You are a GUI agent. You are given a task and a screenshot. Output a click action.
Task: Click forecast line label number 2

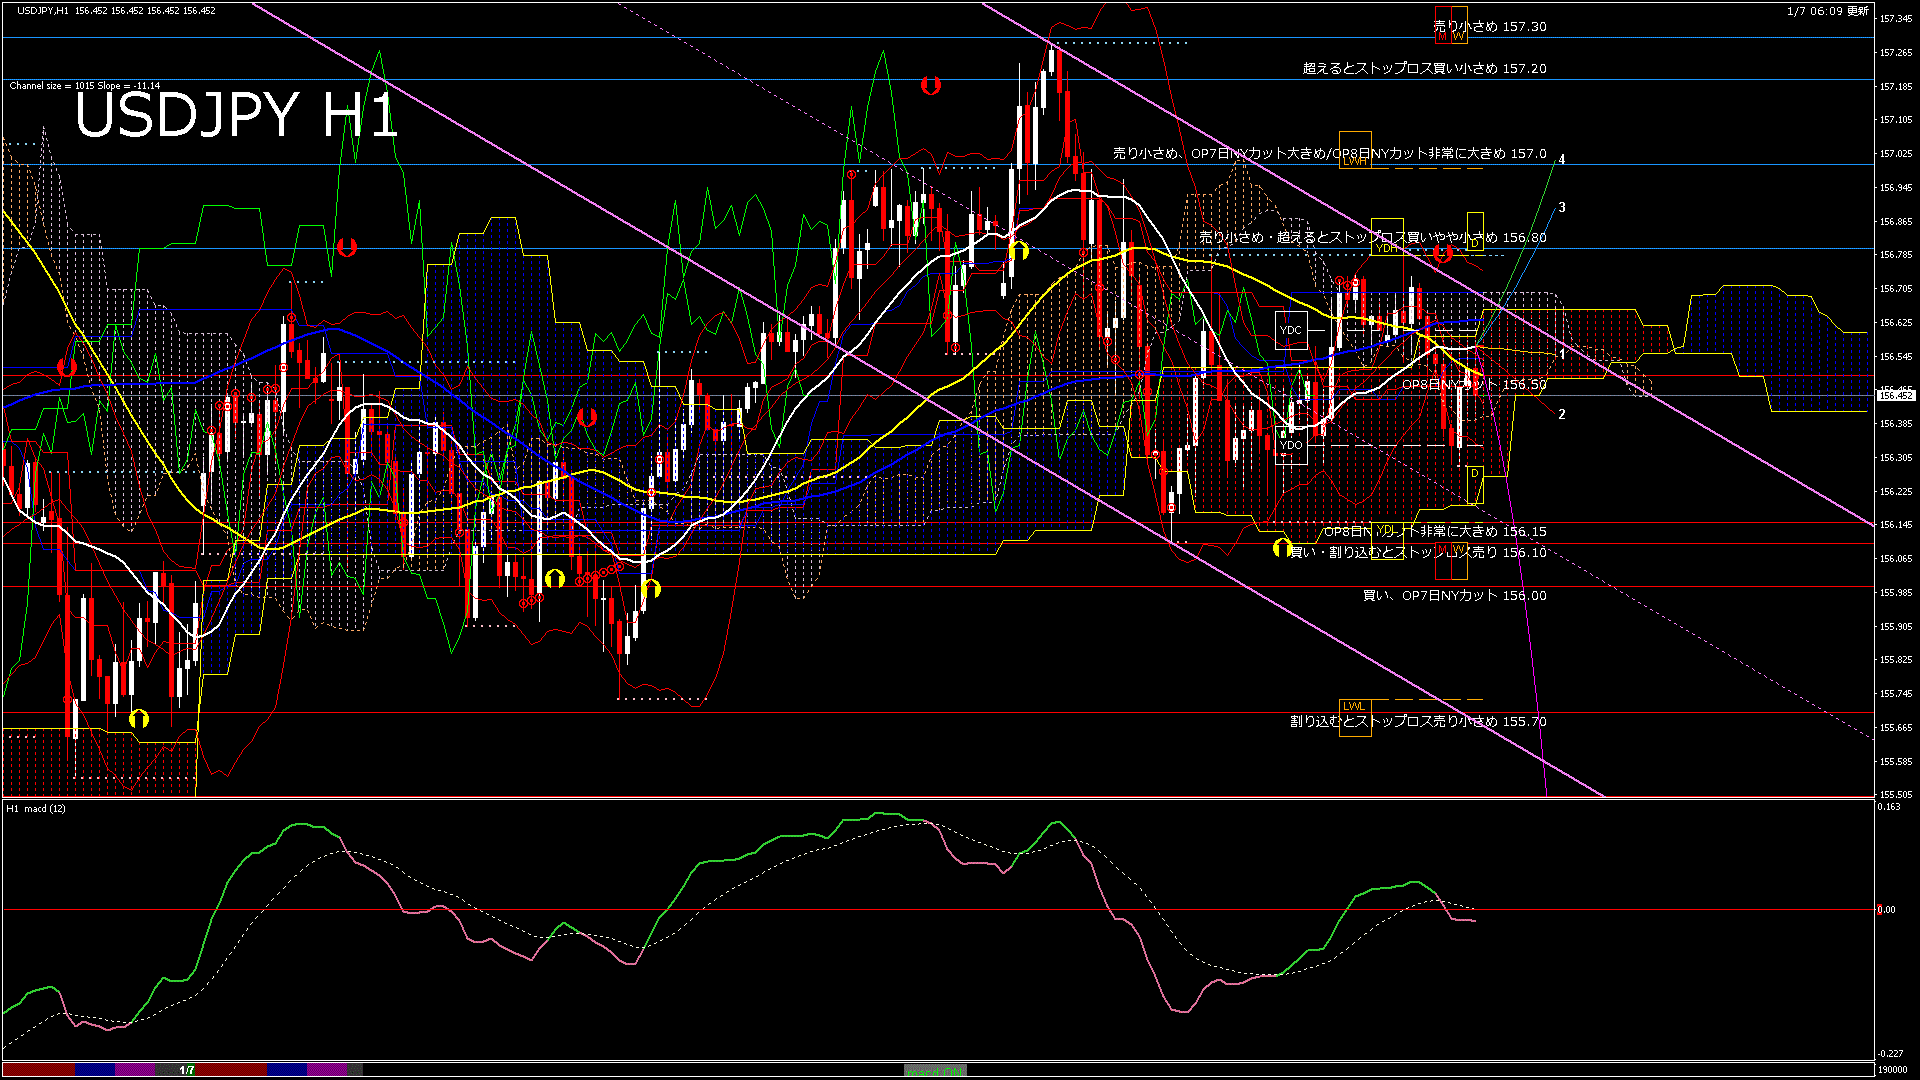[x=1562, y=414]
